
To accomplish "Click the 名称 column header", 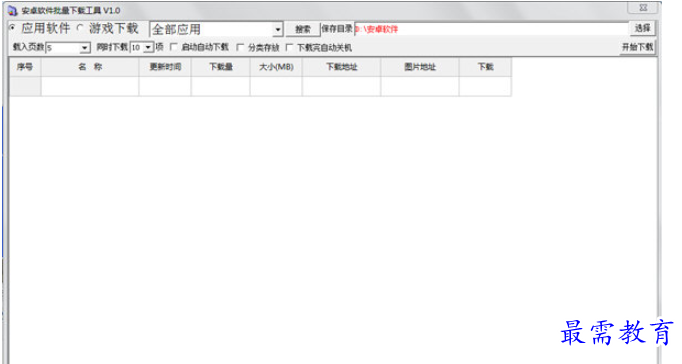I will point(90,67).
